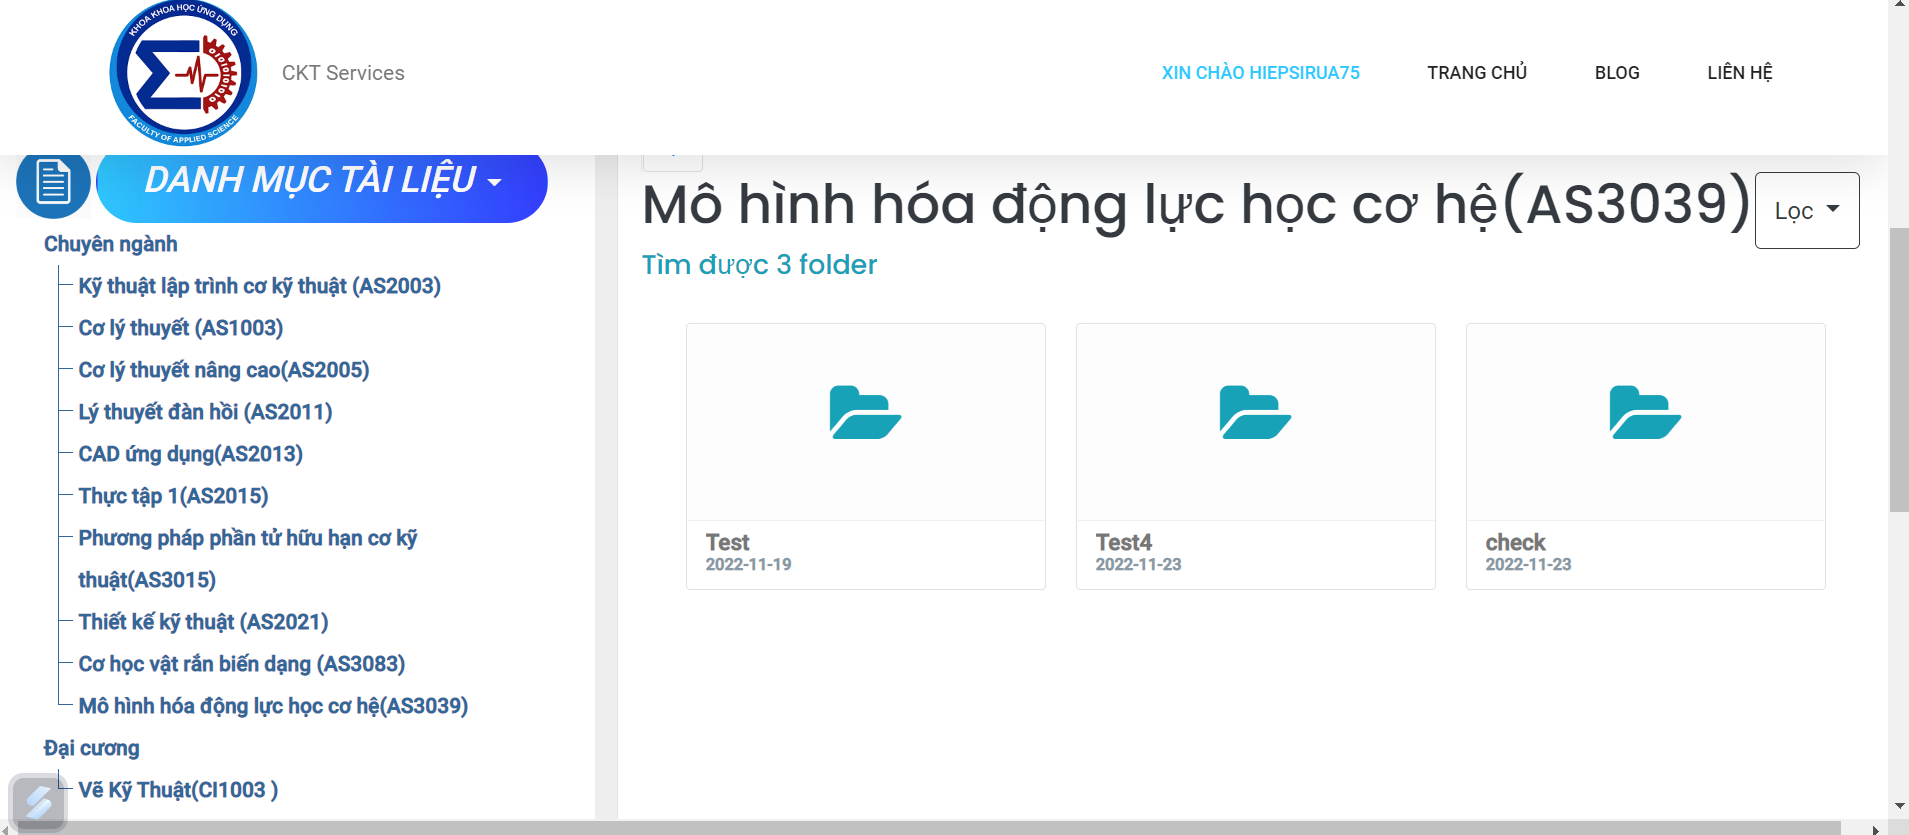1909x835 pixels.
Task: Click the Đại cương category heading
Action: [92, 748]
